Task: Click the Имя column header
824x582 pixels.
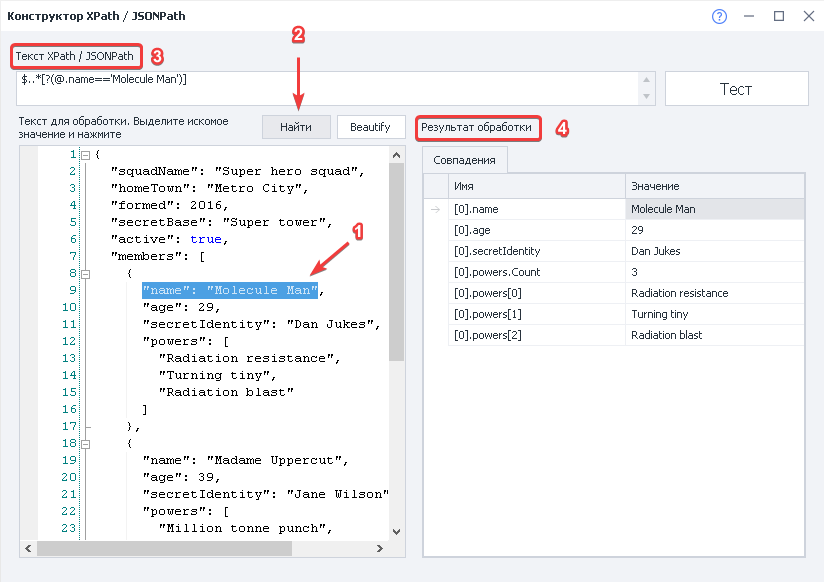Action: [537, 186]
